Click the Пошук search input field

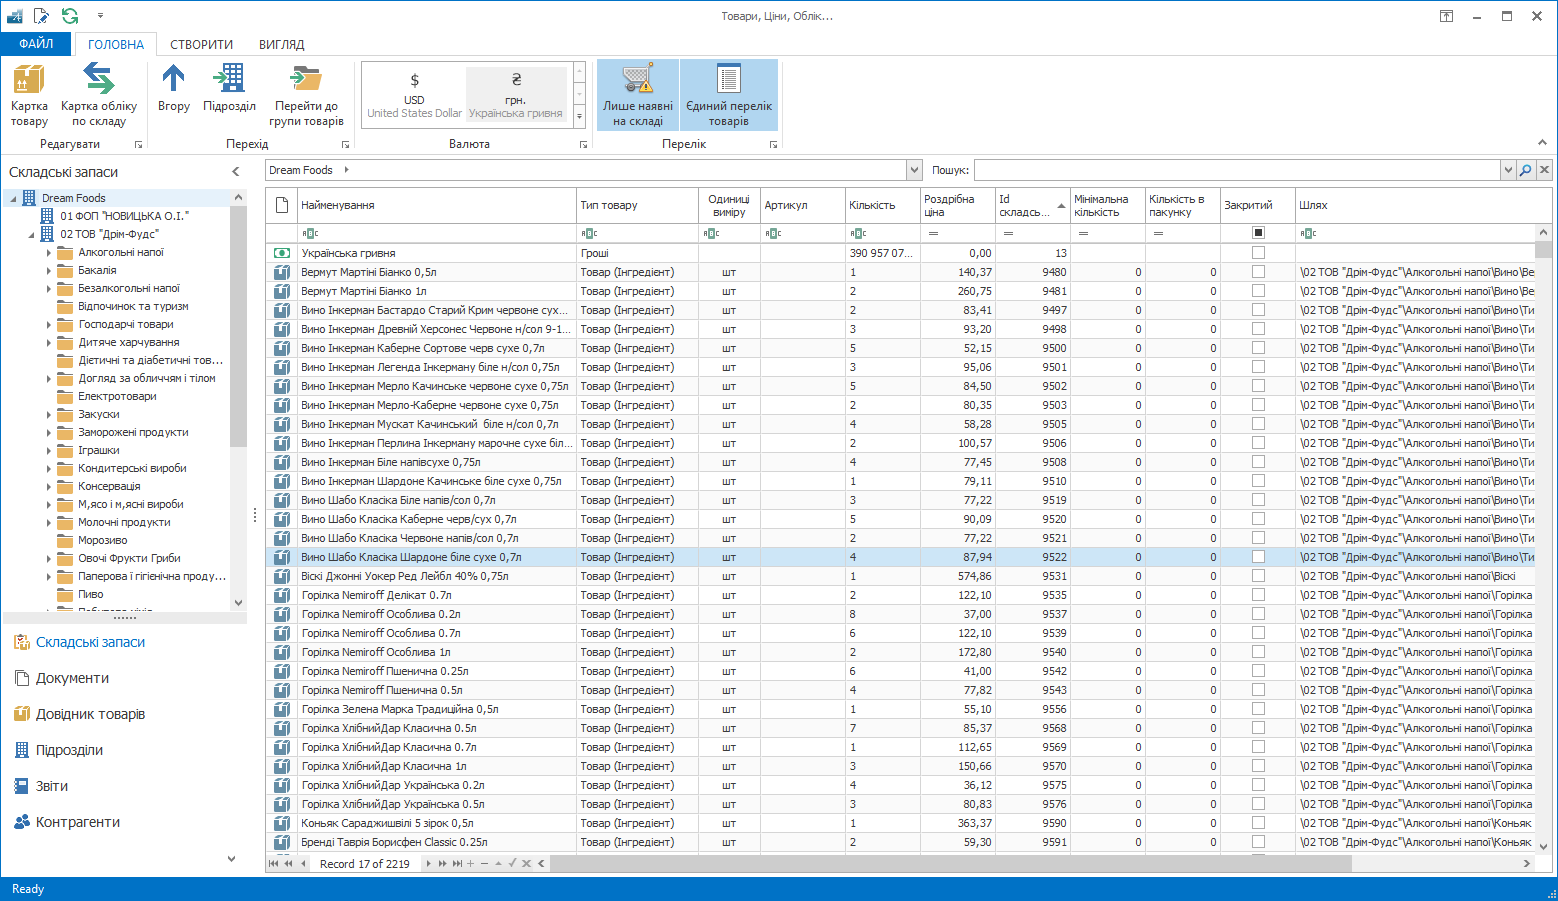click(1237, 170)
